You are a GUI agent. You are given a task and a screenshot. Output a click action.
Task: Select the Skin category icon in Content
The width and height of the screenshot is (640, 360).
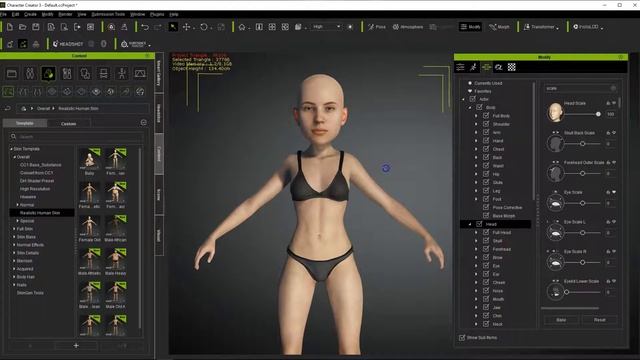pos(48,73)
